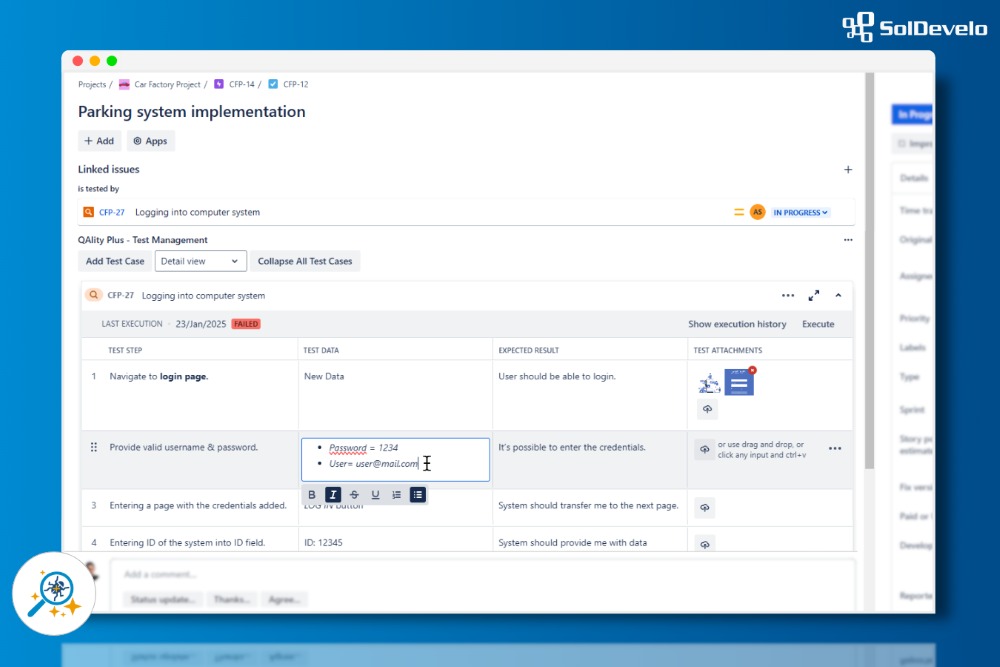Screen dimensions: 1000x667
Task: Click the Add Test Case button
Action: point(114,260)
